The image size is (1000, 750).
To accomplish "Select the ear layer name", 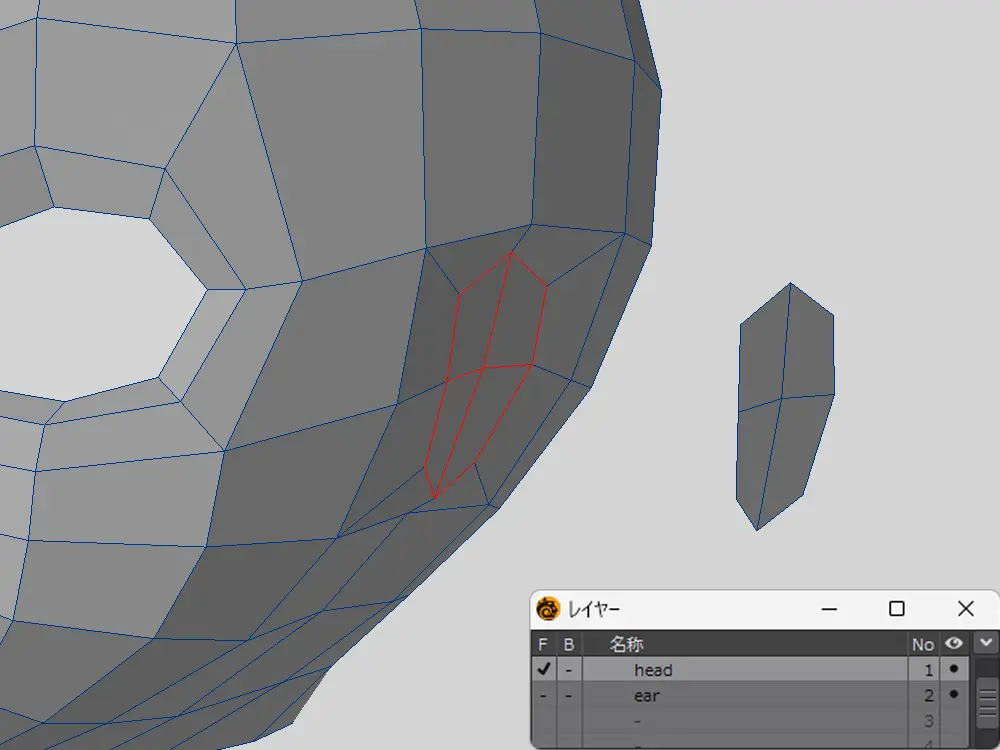I will point(646,695).
